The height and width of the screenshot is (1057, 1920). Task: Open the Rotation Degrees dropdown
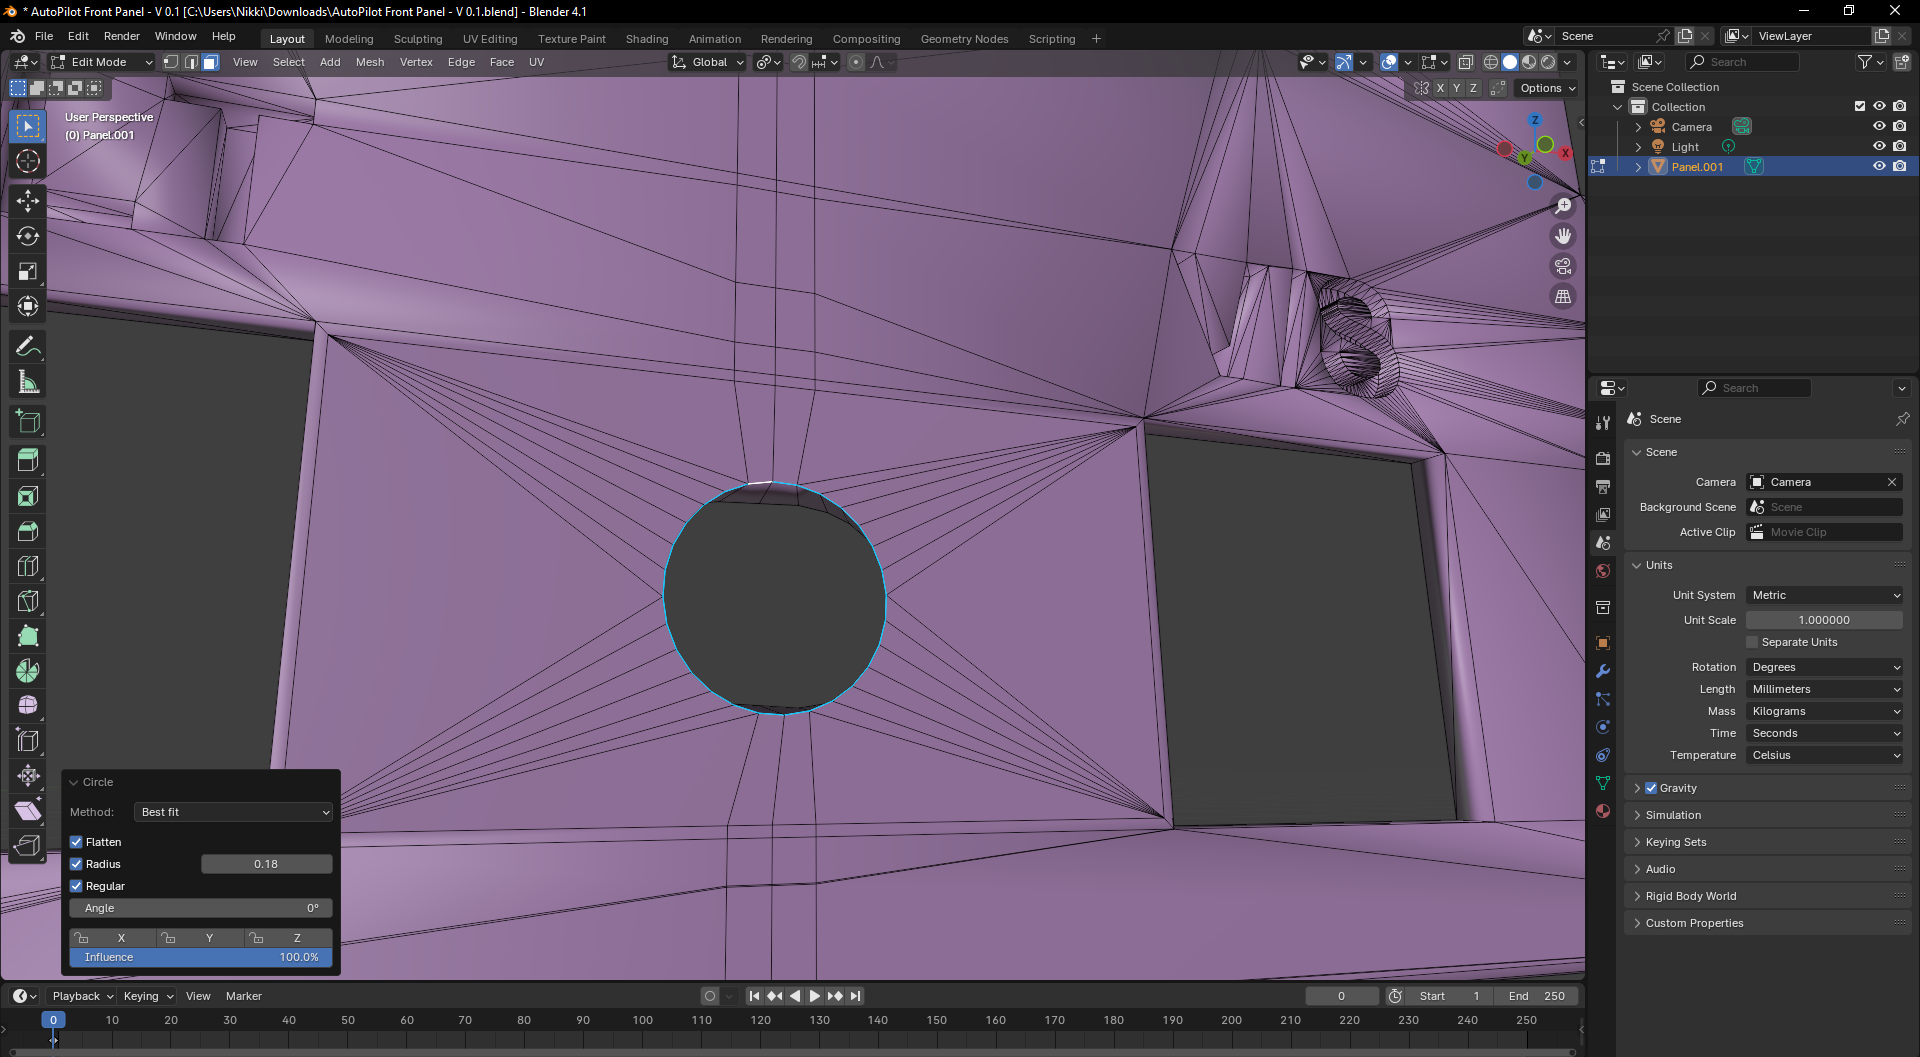pyautogui.click(x=1825, y=667)
